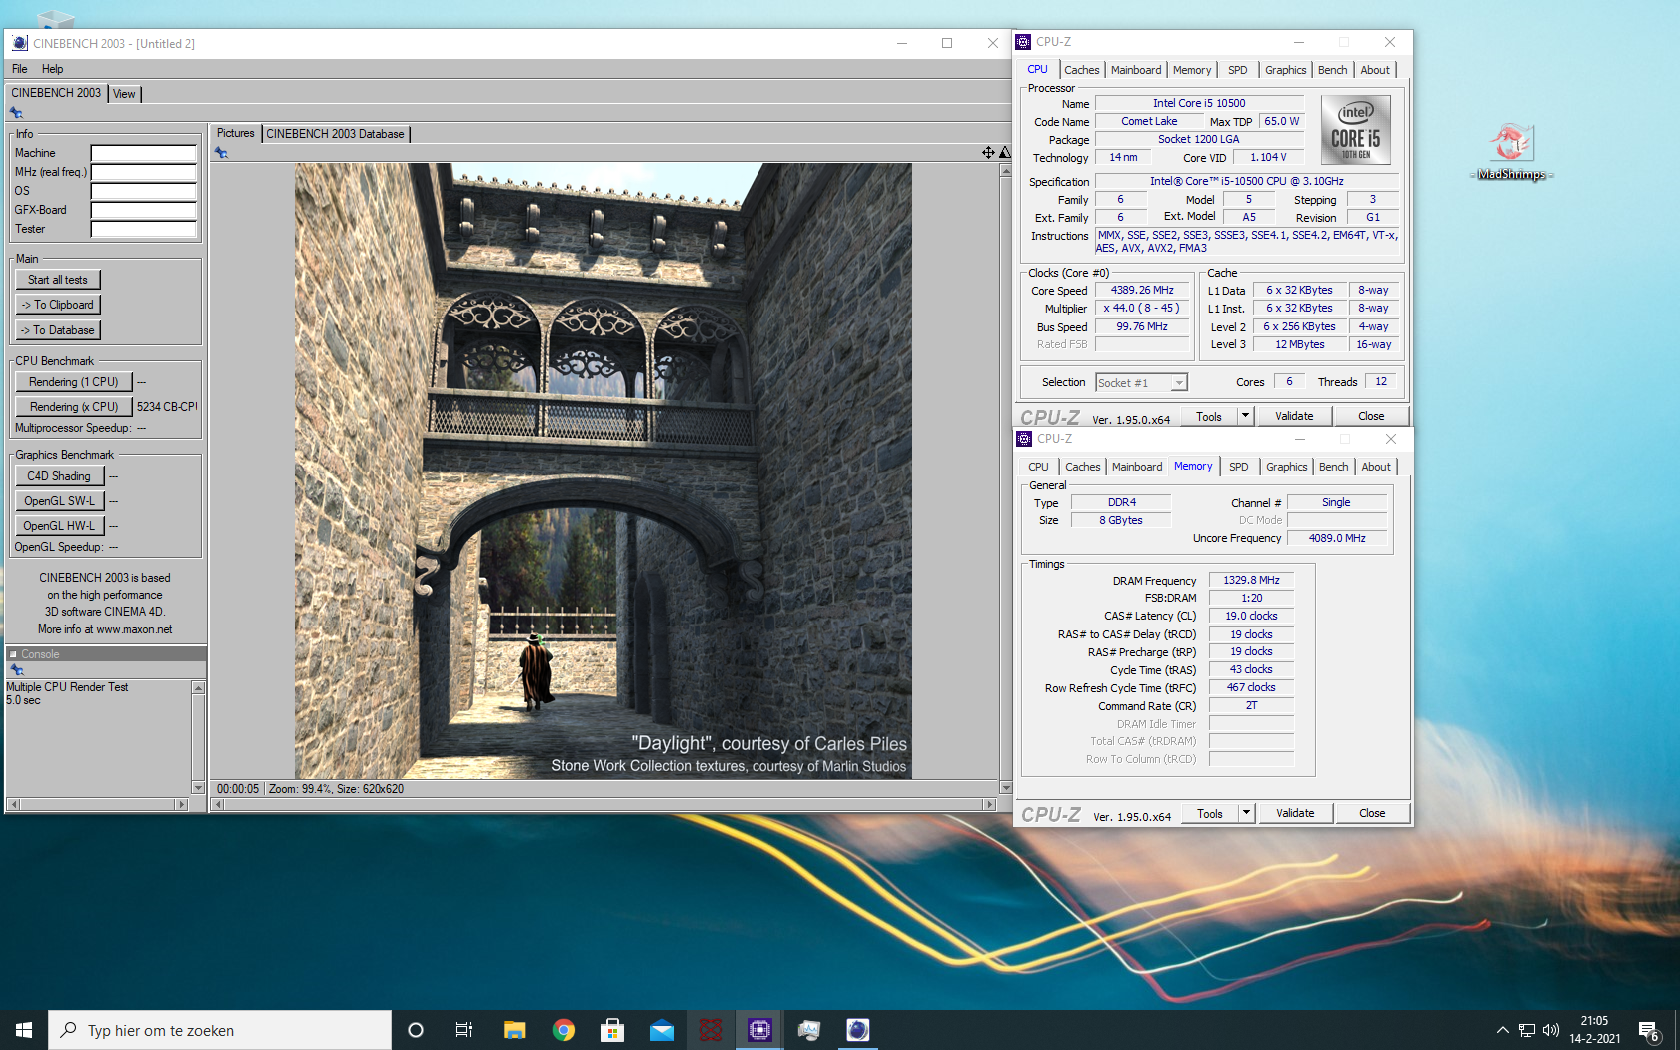Open Tools dropdown arrow in lower CPU-Z

point(1246,813)
